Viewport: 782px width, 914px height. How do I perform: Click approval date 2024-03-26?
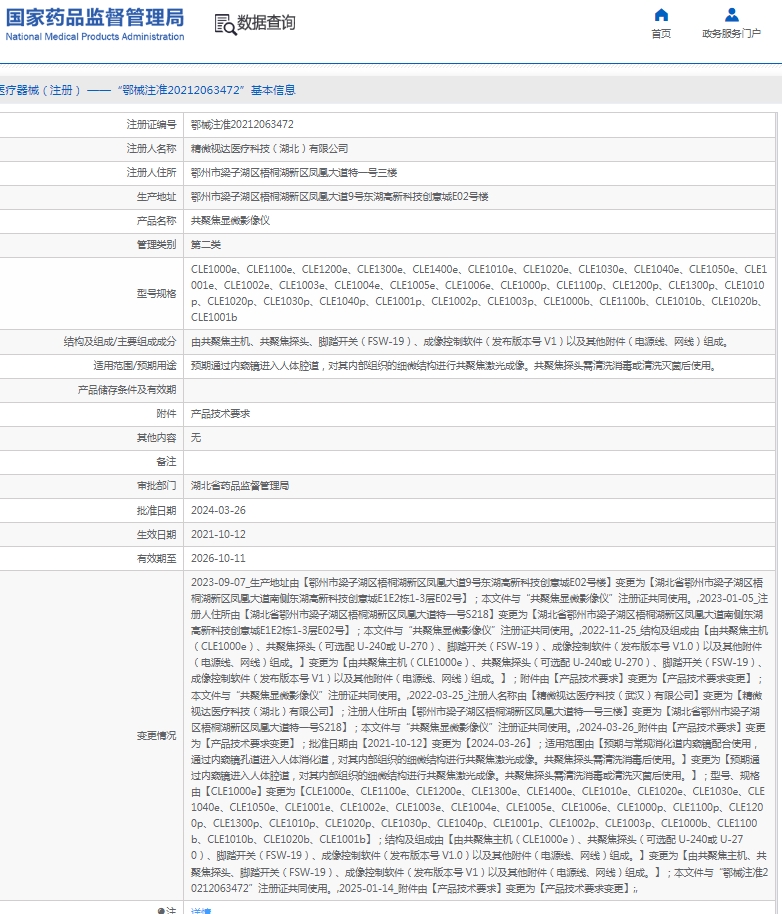tap(218, 511)
